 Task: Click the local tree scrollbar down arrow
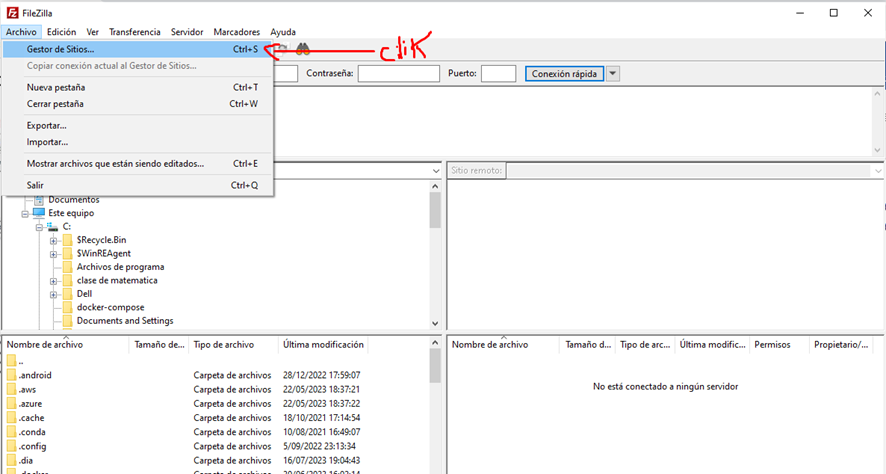tap(435, 323)
